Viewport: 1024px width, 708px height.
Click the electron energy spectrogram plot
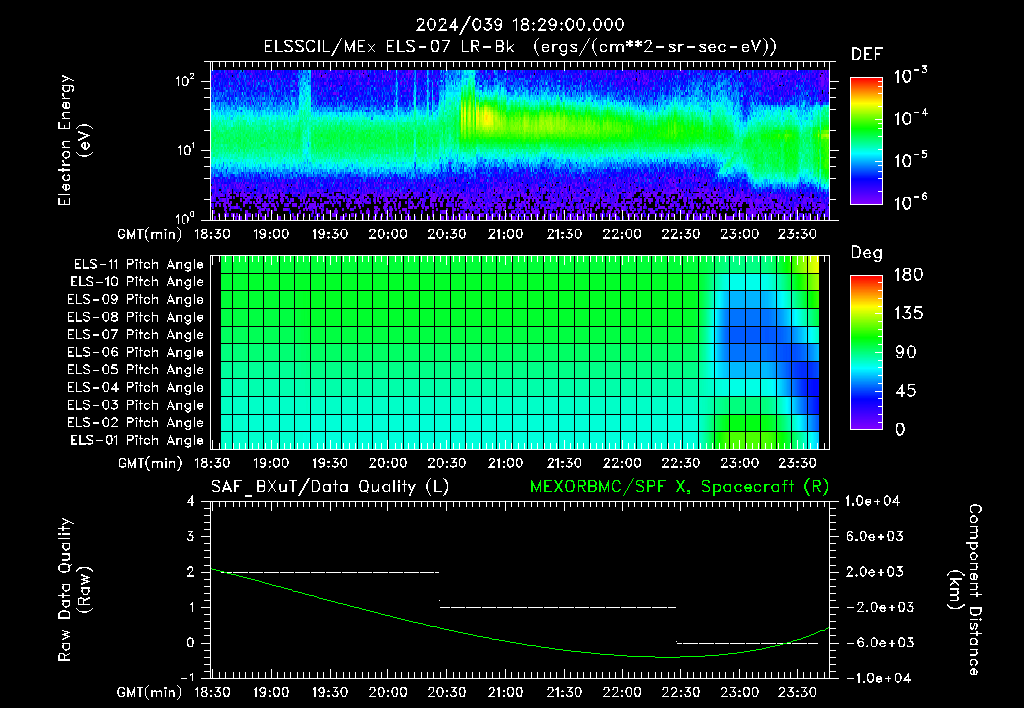[x=520, y=144]
